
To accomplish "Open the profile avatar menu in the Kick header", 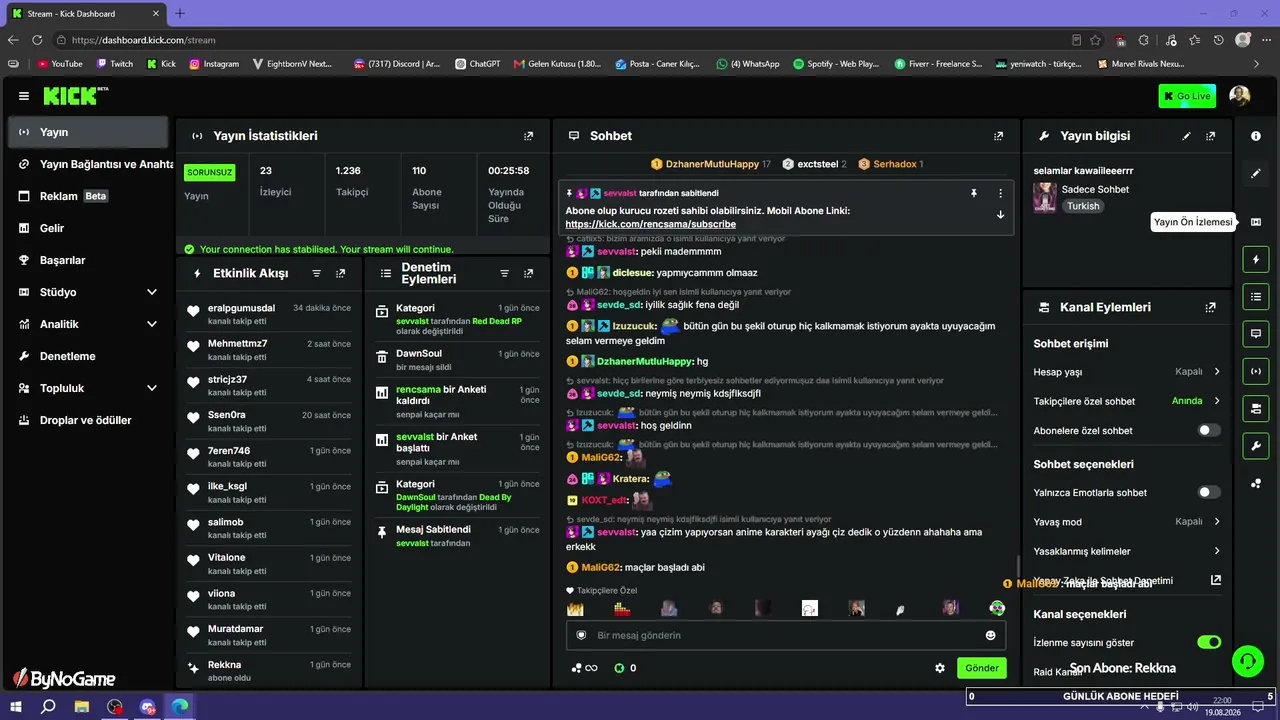I will click(1240, 96).
